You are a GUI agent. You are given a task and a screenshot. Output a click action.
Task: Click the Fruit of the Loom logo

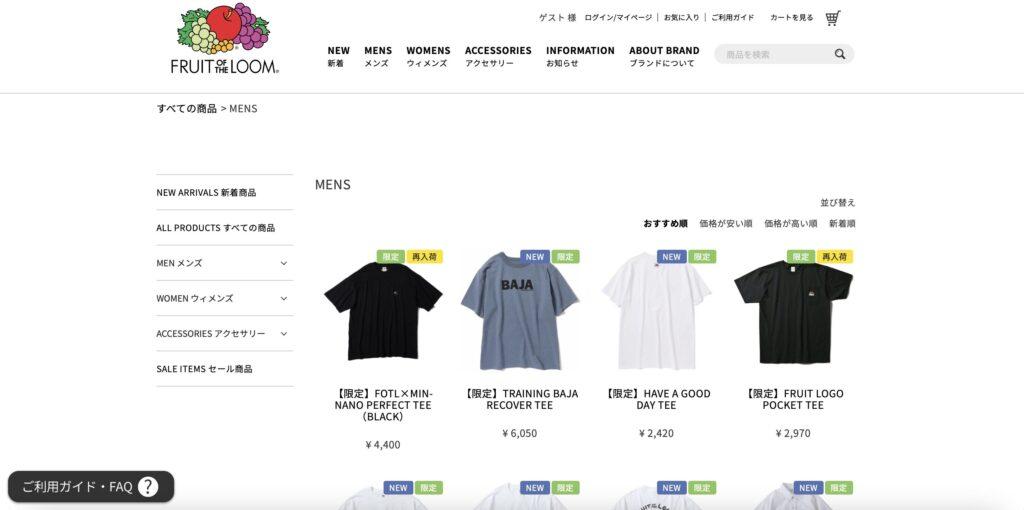pos(225,39)
